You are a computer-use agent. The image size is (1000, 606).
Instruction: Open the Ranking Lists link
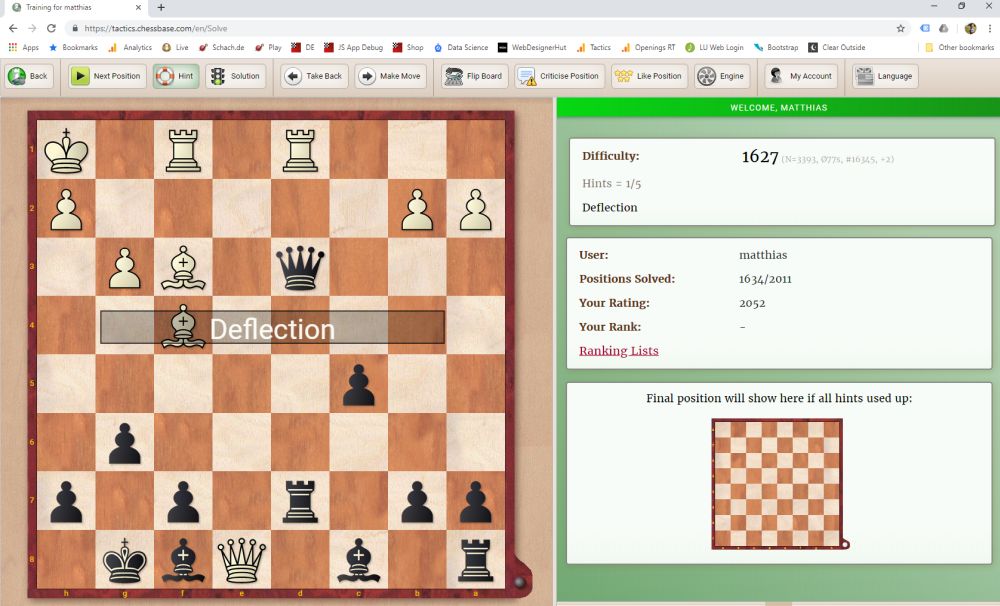pos(618,351)
